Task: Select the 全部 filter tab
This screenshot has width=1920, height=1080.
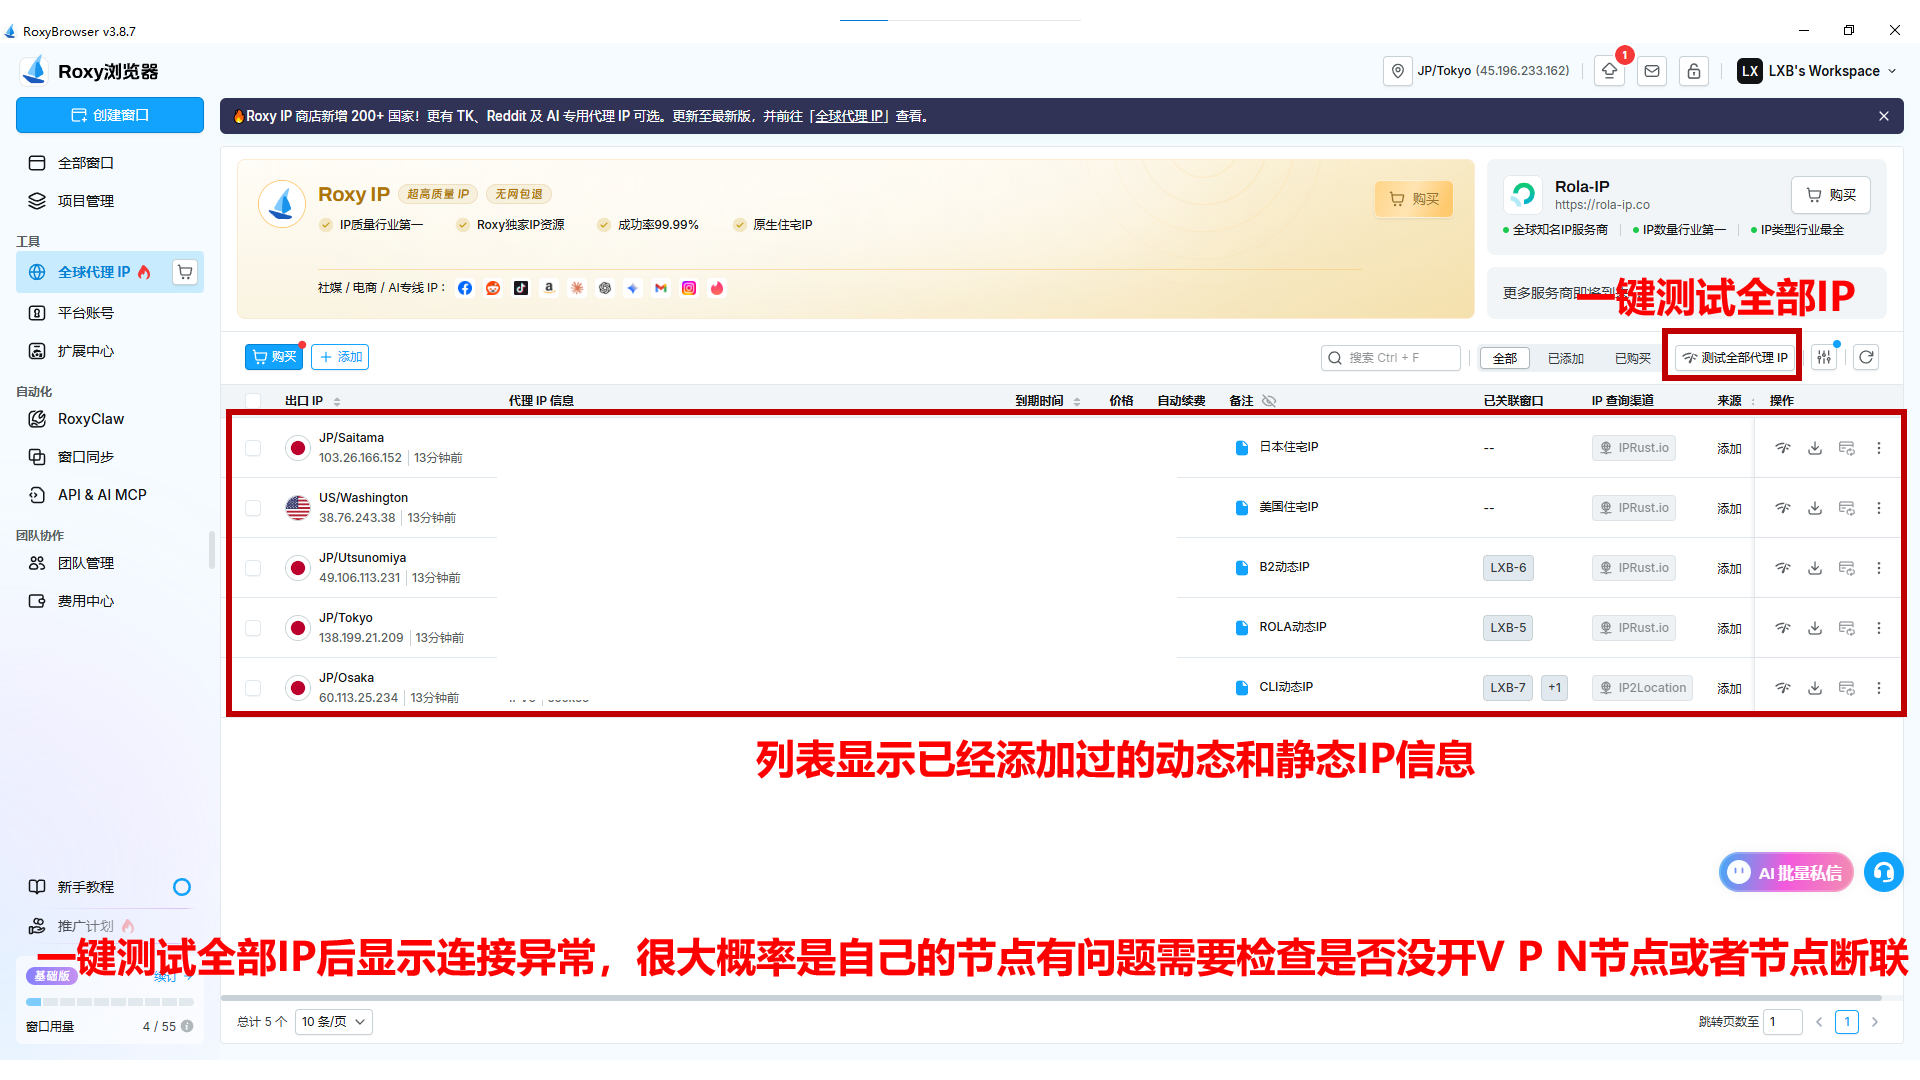Action: pyautogui.click(x=1505, y=358)
